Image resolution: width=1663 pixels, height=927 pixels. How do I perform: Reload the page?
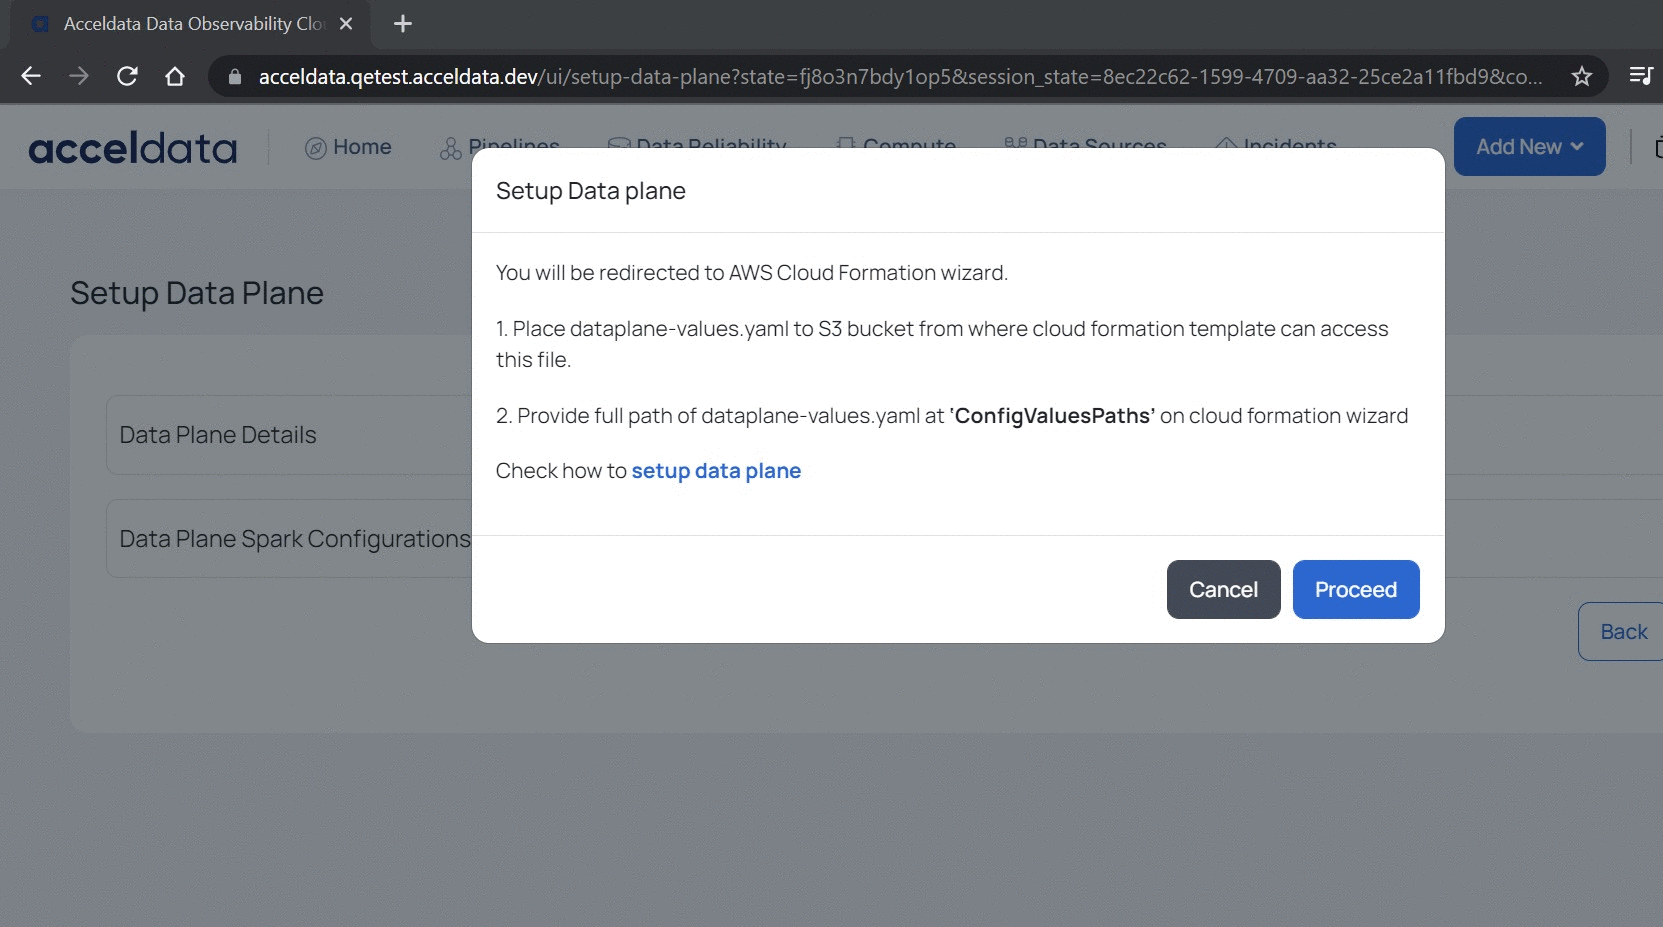[x=127, y=76]
